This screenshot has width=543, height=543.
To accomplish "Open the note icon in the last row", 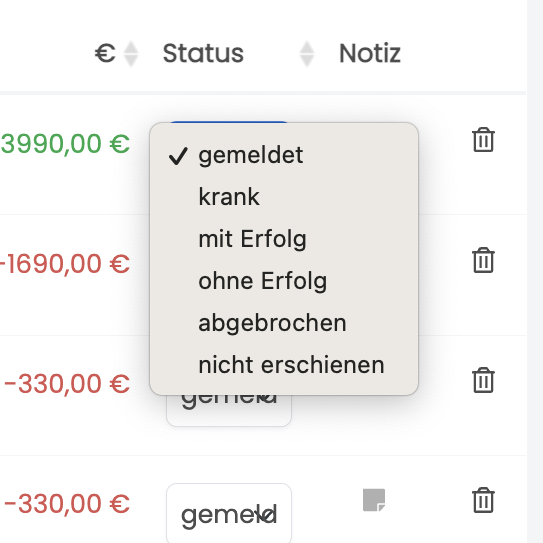I will (374, 500).
